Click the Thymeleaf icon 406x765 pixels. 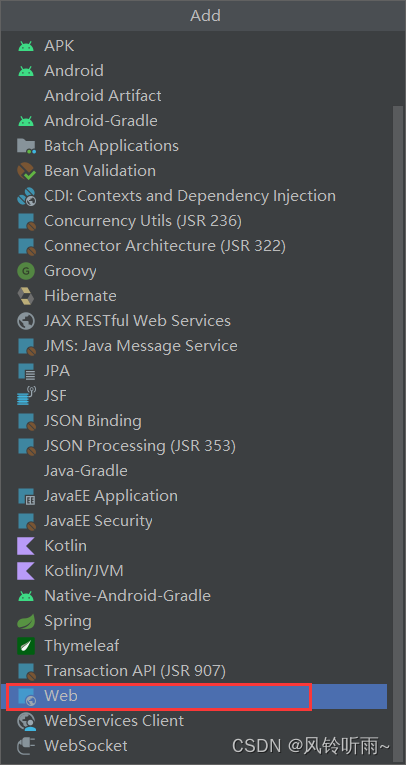click(26, 646)
